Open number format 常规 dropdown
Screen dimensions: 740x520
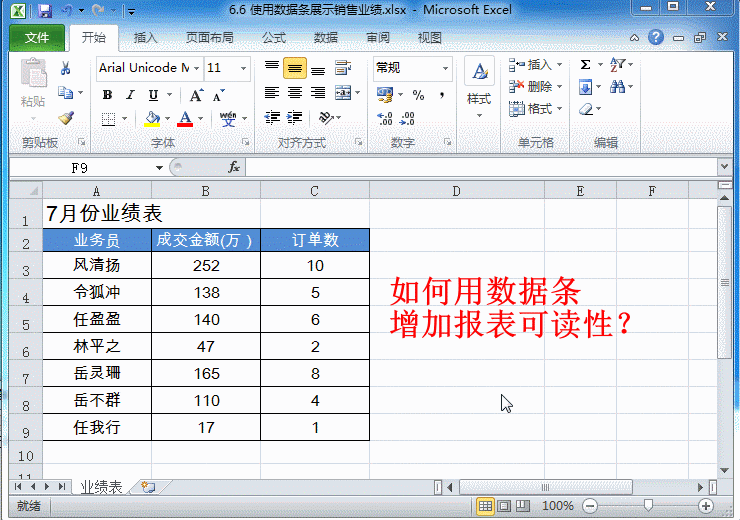[445, 68]
